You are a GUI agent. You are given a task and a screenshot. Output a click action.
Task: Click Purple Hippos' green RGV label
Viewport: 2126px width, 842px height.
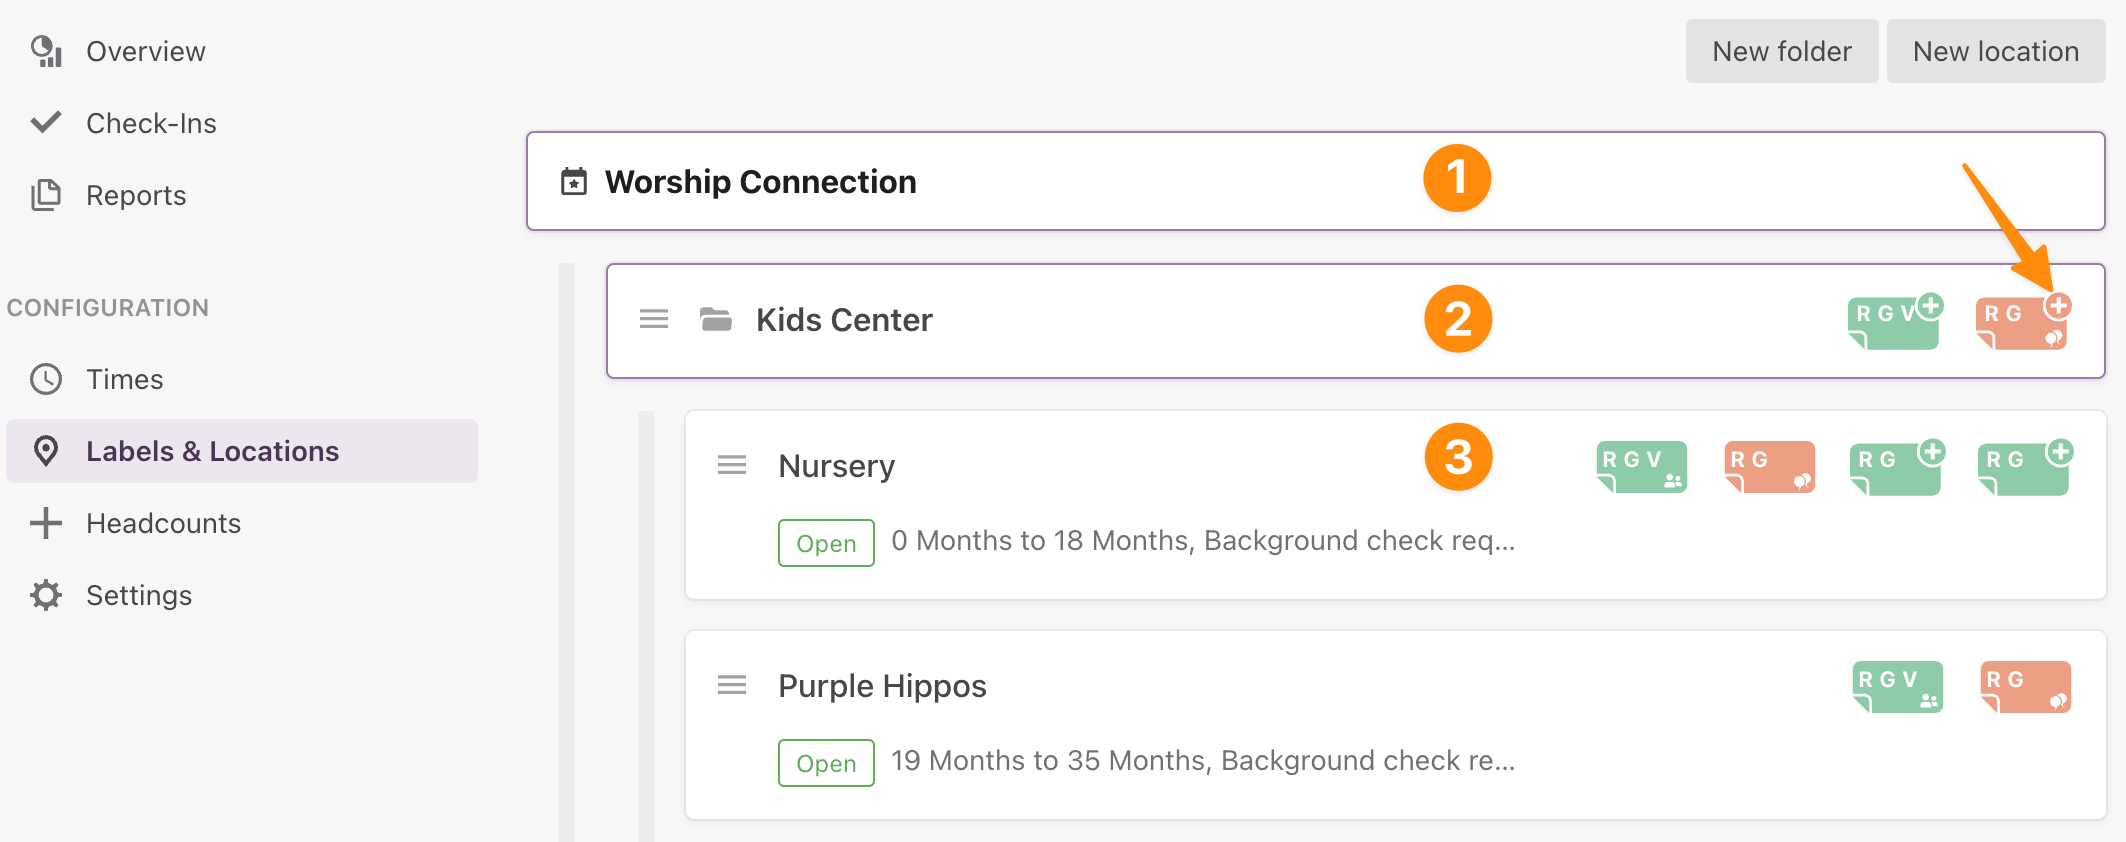[1897, 687]
